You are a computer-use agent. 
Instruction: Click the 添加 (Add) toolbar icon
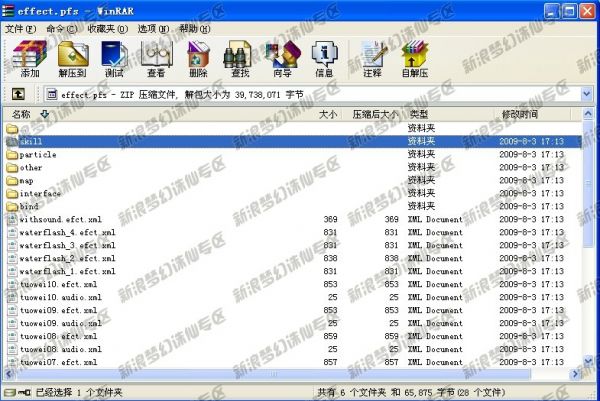pyautogui.click(x=30, y=59)
